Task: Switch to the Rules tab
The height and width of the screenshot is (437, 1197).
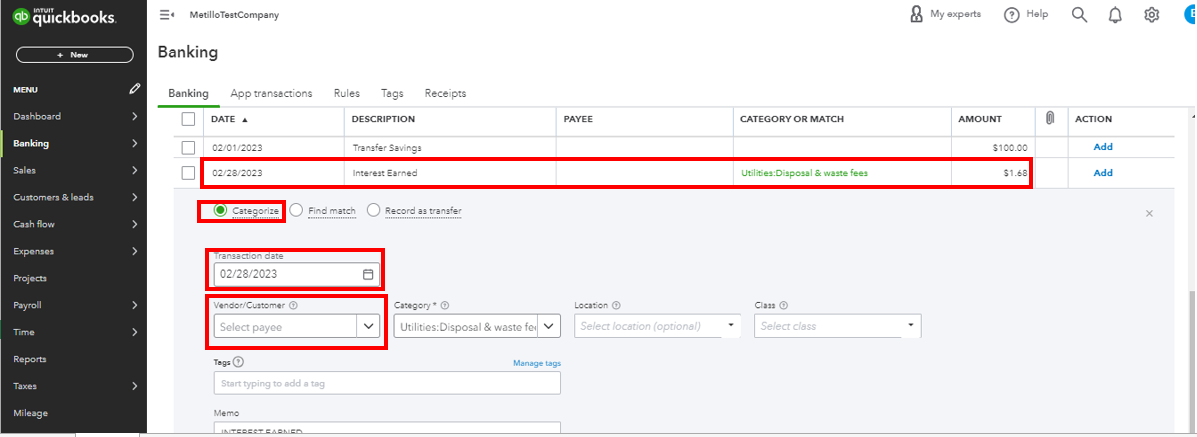Action: [347, 93]
